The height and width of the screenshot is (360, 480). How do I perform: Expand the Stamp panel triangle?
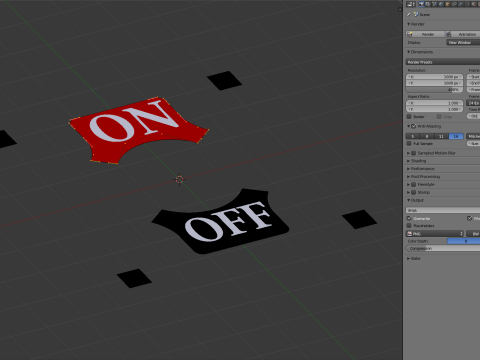tap(409, 192)
